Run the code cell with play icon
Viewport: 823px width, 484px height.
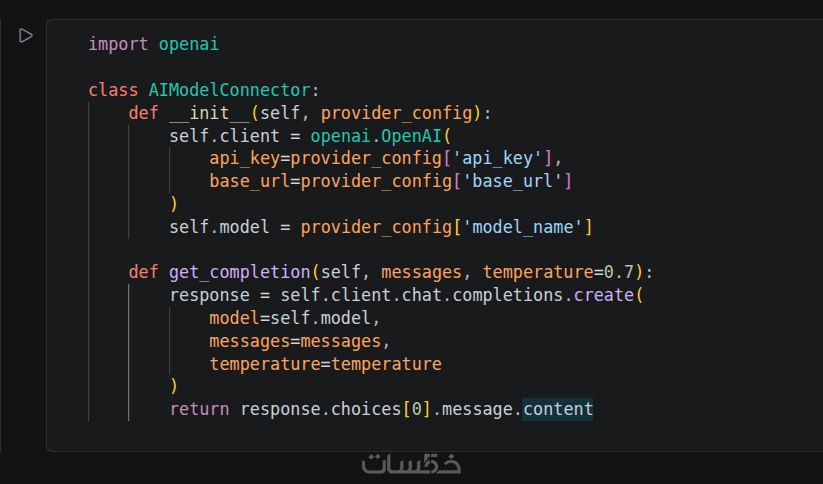[x=26, y=36]
